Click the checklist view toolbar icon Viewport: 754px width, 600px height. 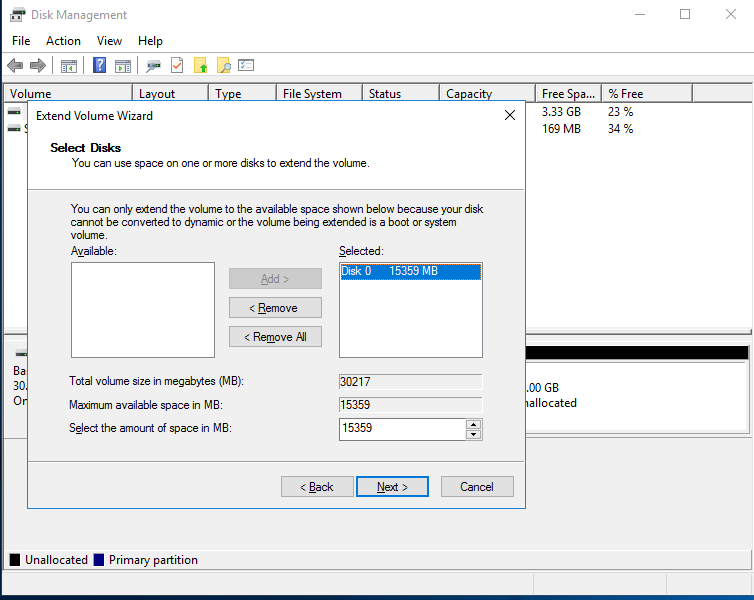pyautogui.click(x=246, y=66)
